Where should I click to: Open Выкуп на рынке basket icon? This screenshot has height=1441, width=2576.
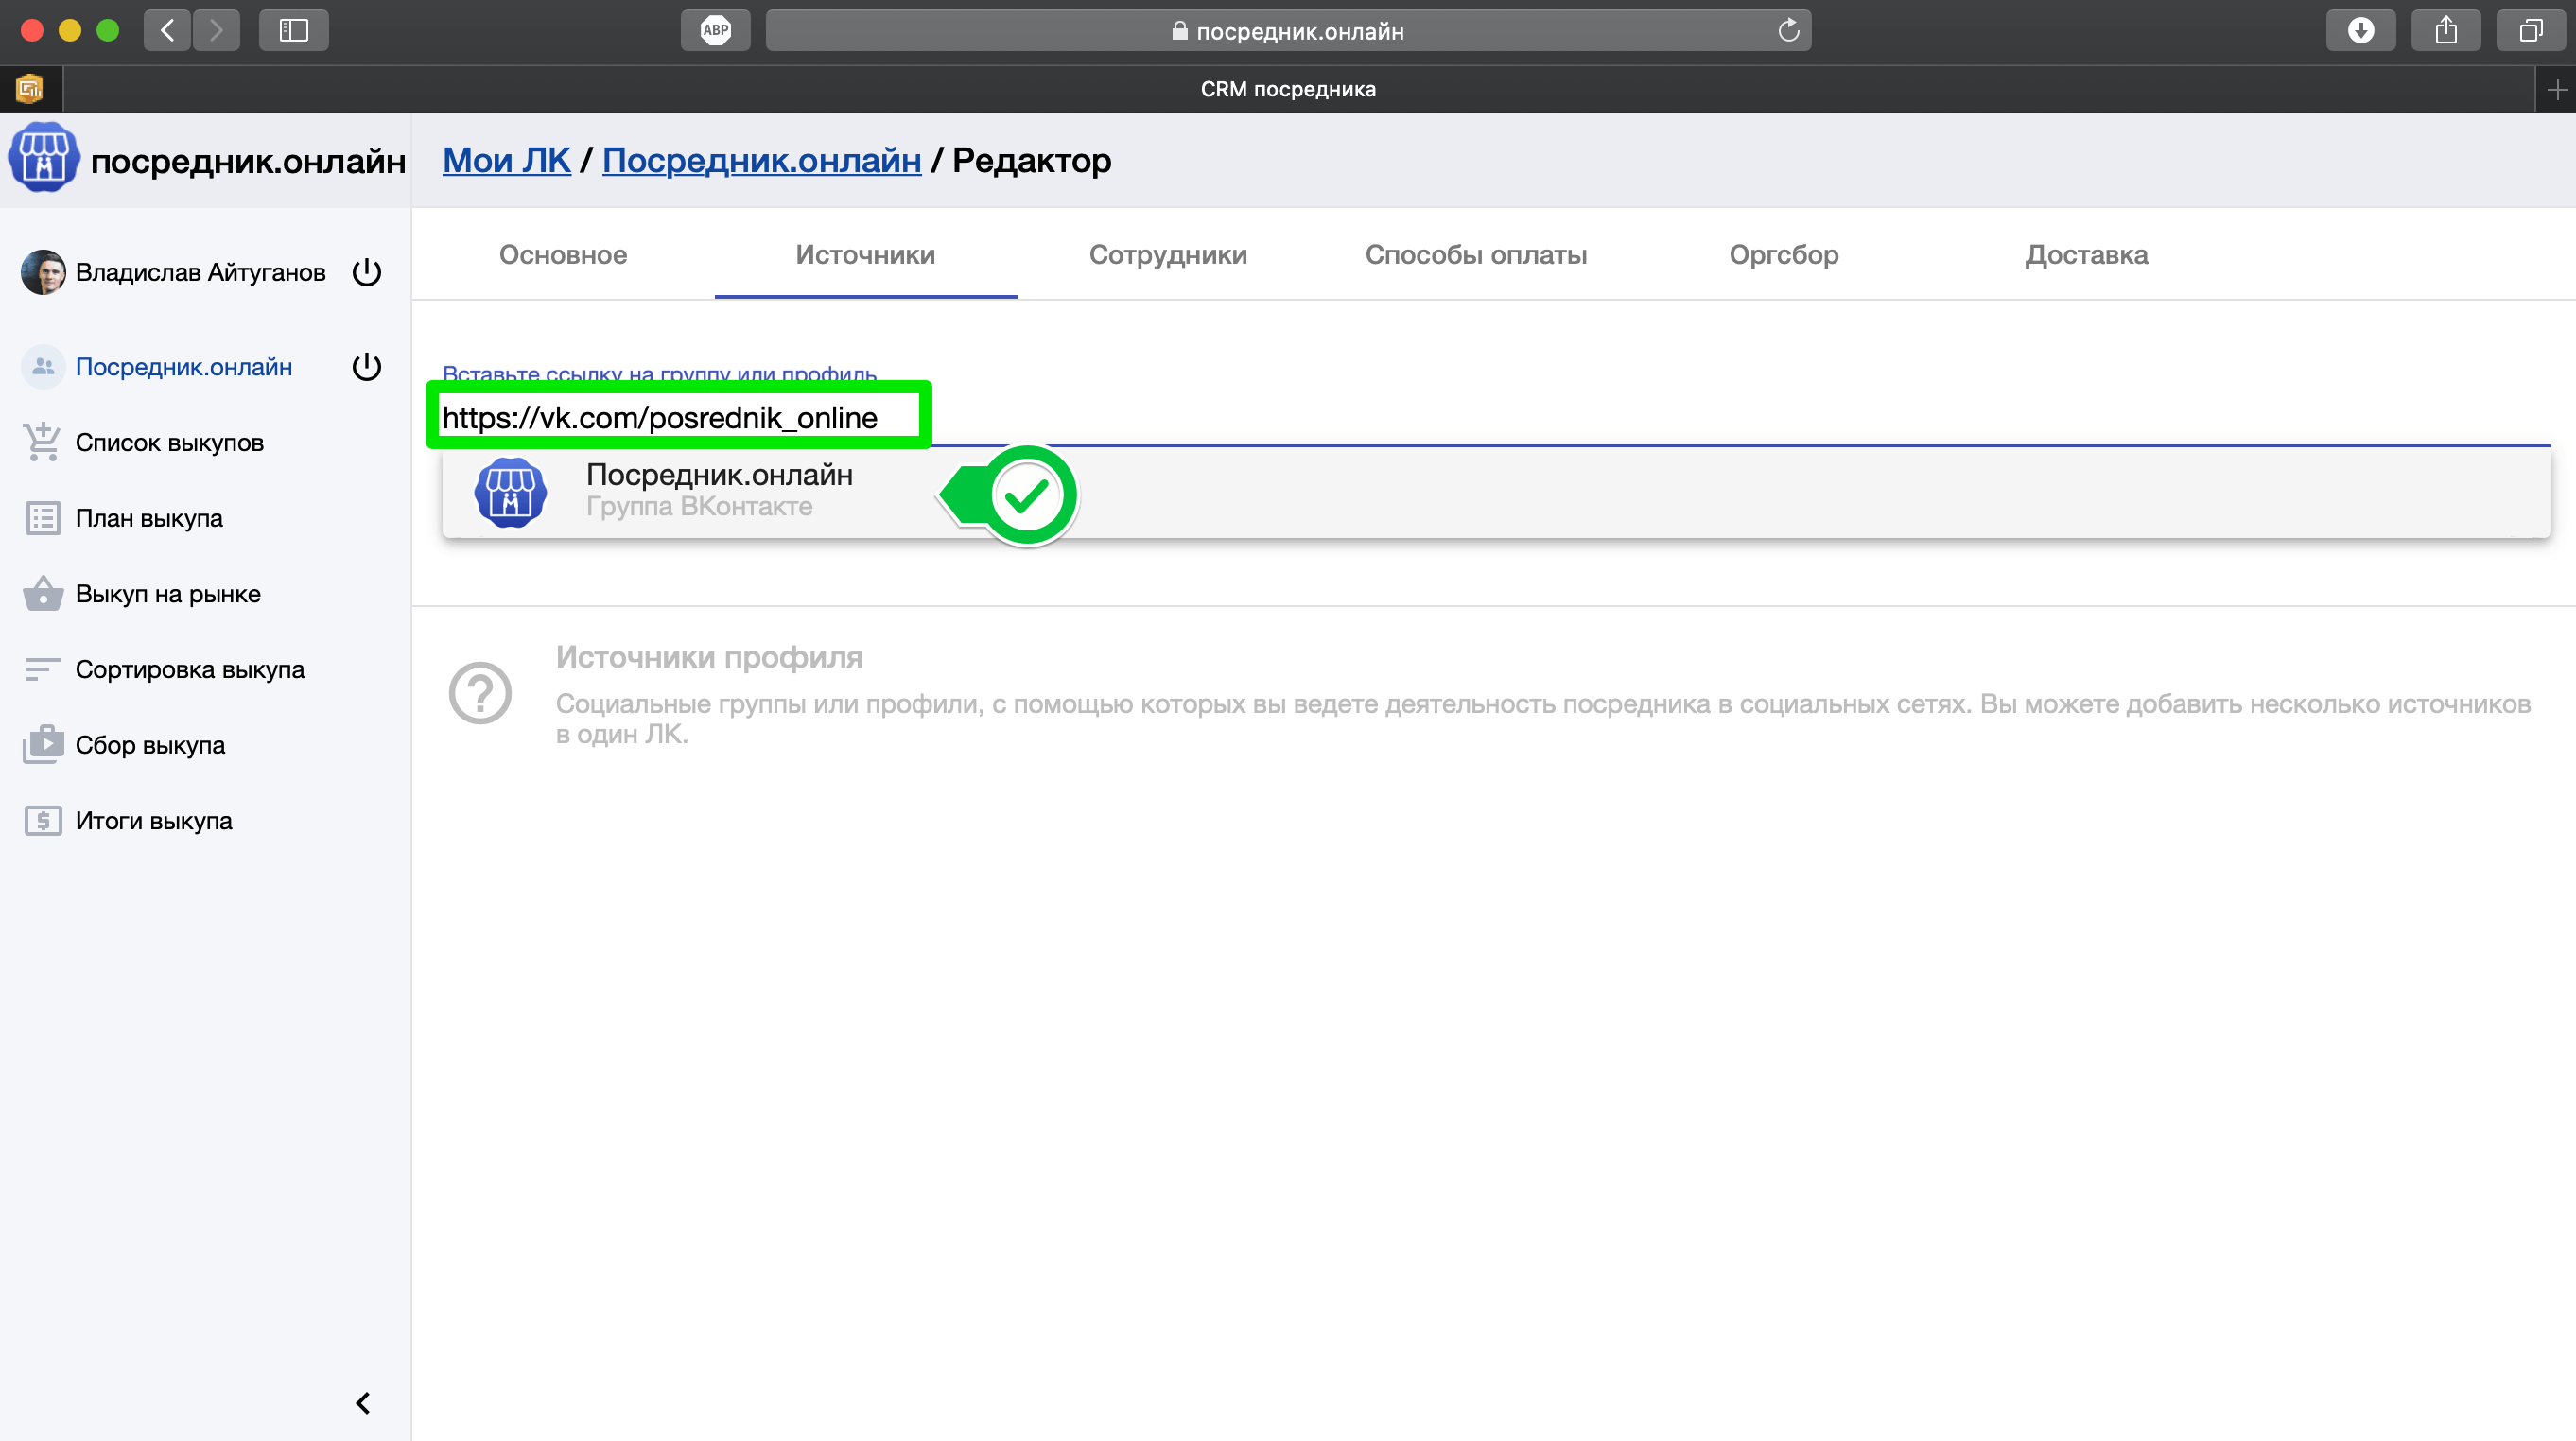pyautogui.click(x=42, y=594)
